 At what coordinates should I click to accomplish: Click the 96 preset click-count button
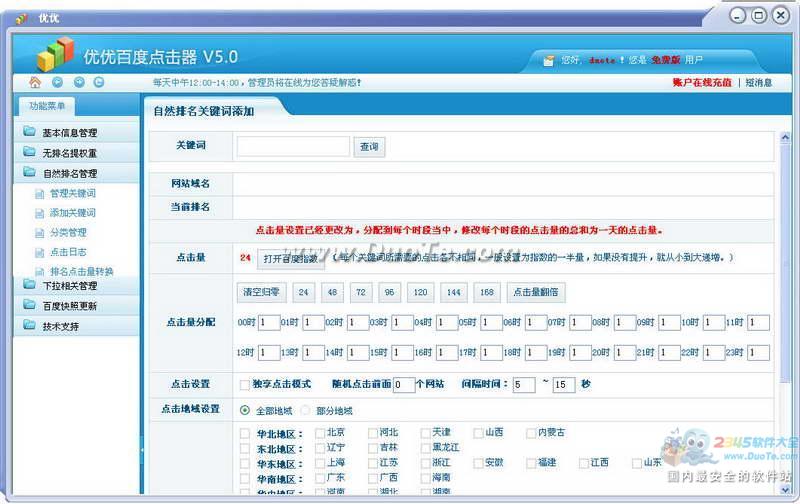[389, 292]
